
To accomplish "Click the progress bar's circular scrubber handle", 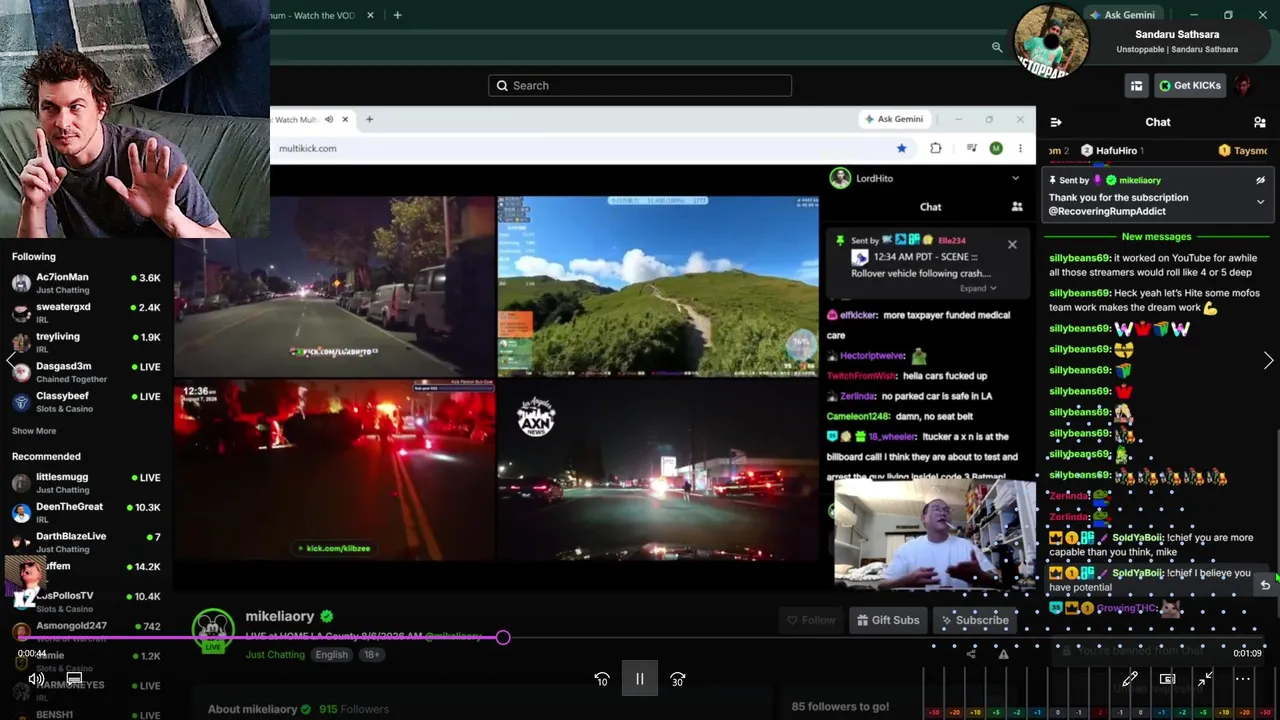I will point(503,637).
